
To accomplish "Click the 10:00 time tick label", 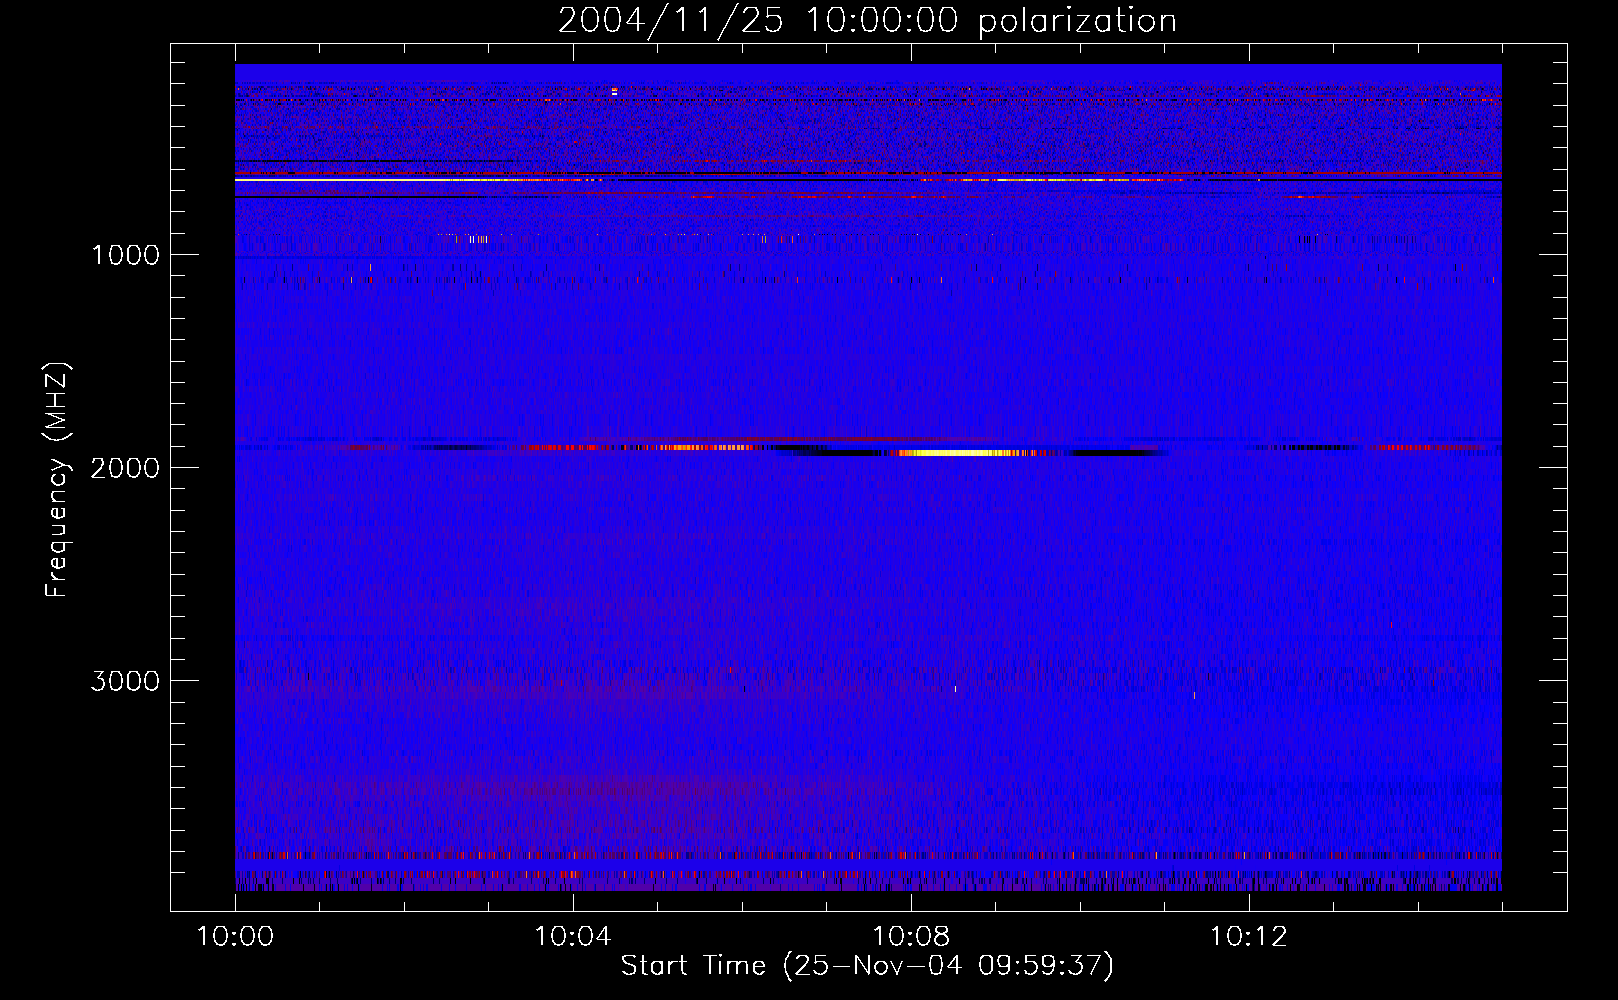I will click(x=235, y=937).
